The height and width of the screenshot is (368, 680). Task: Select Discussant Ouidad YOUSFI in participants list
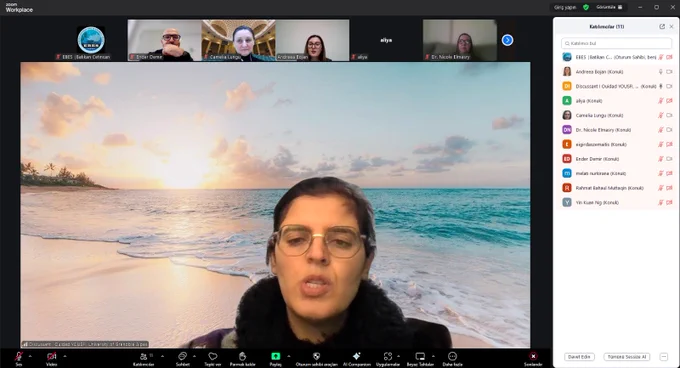pyautogui.click(x=616, y=86)
